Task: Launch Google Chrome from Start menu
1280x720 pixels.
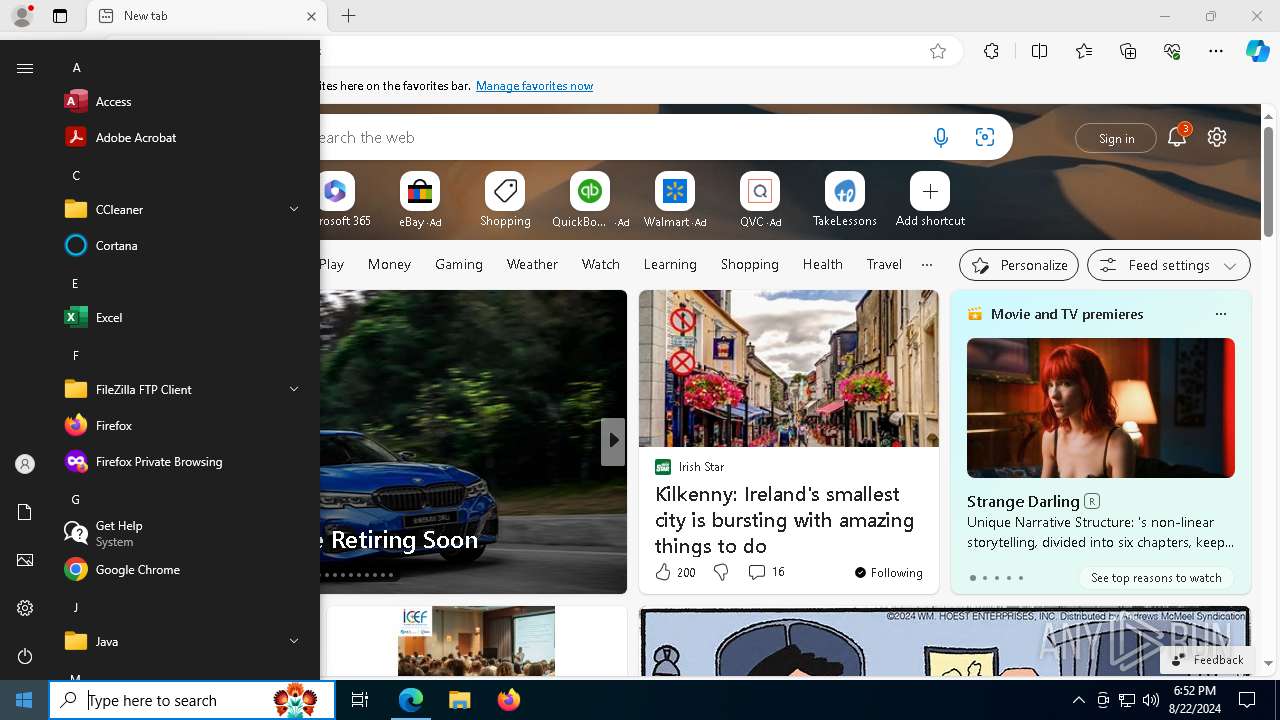Action: point(180,569)
